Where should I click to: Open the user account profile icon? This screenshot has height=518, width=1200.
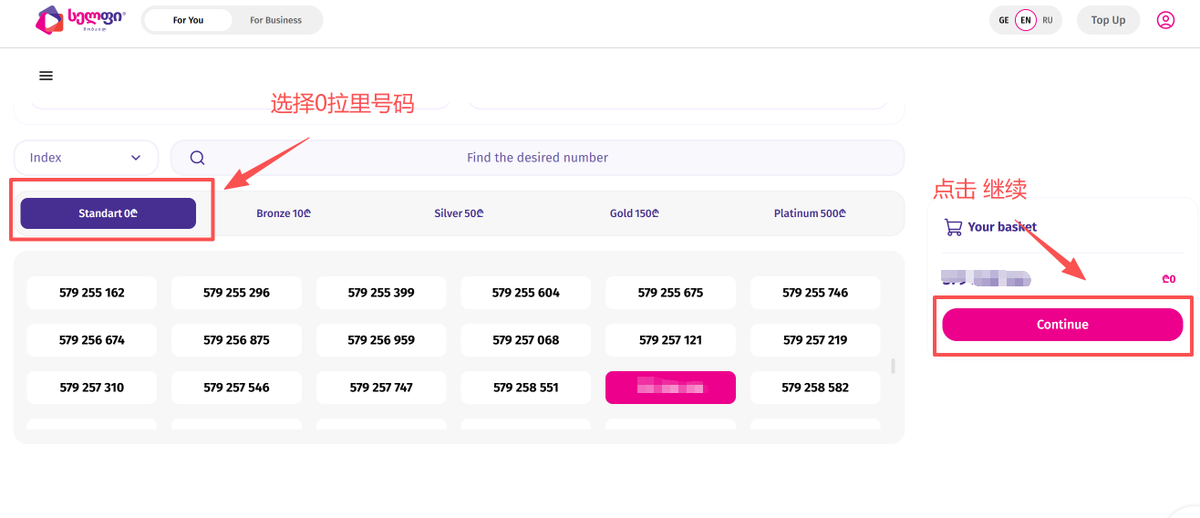pos(1165,20)
